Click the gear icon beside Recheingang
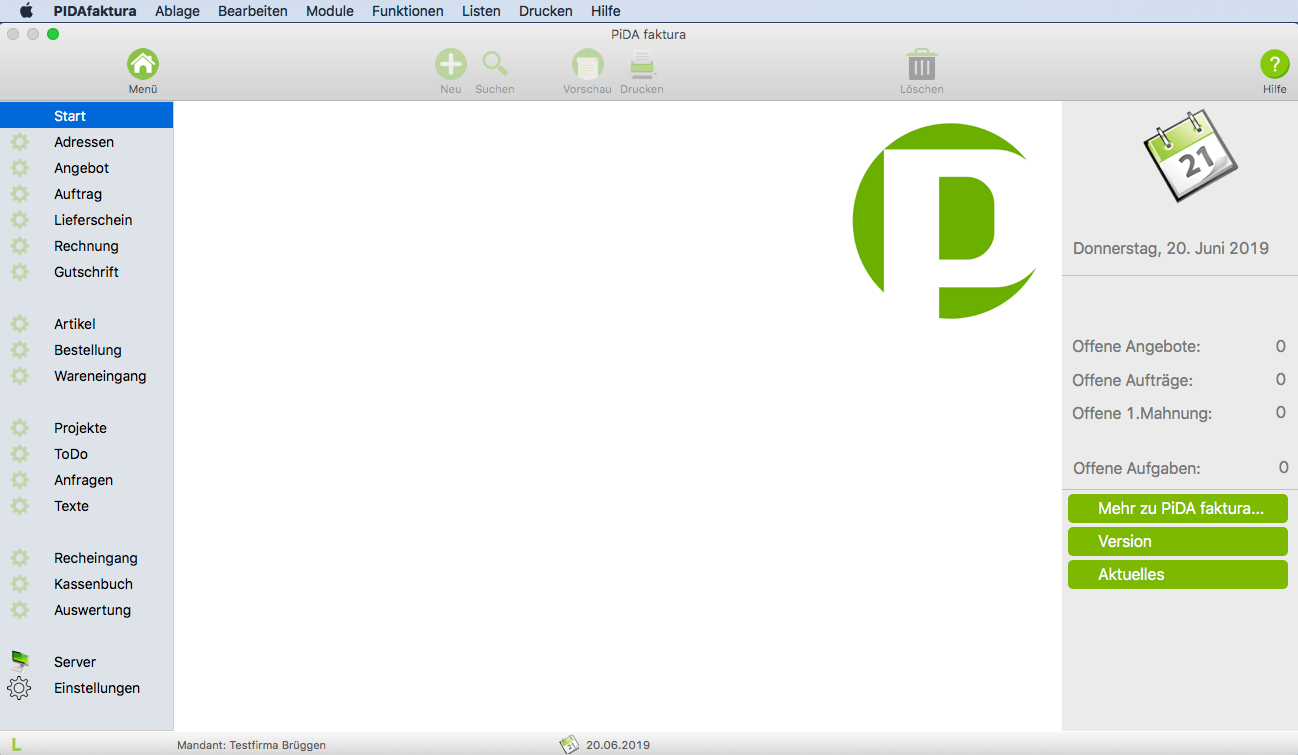This screenshot has width=1298, height=755. tap(19, 558)
